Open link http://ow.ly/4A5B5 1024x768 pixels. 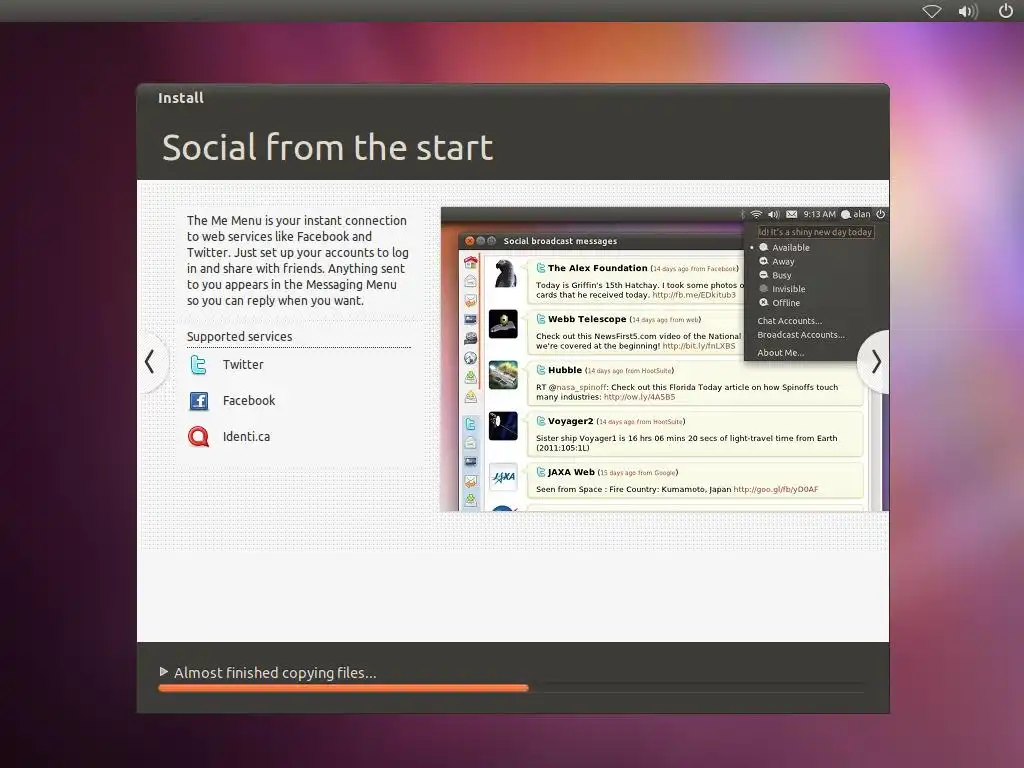click(x=639, y=396)
